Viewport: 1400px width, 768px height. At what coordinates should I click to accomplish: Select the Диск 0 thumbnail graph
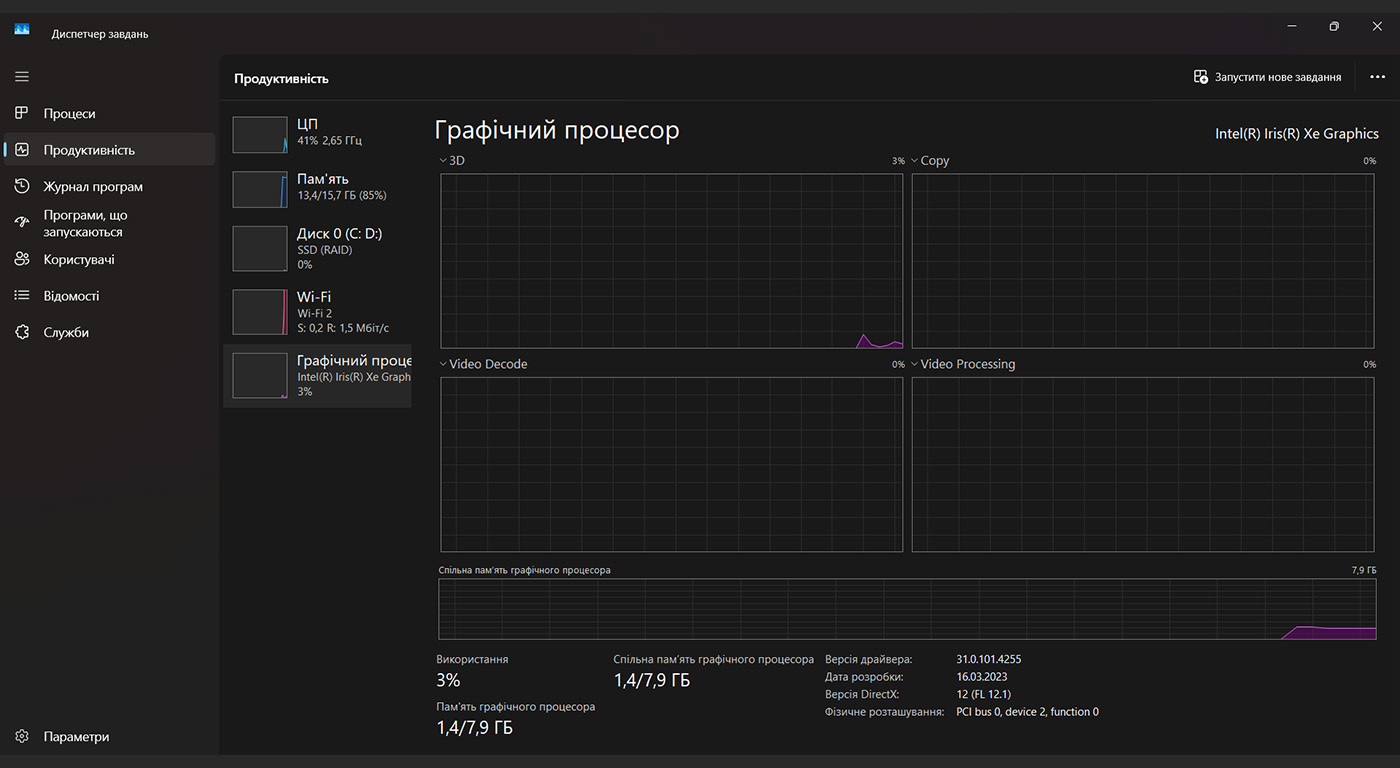[260, 248]
